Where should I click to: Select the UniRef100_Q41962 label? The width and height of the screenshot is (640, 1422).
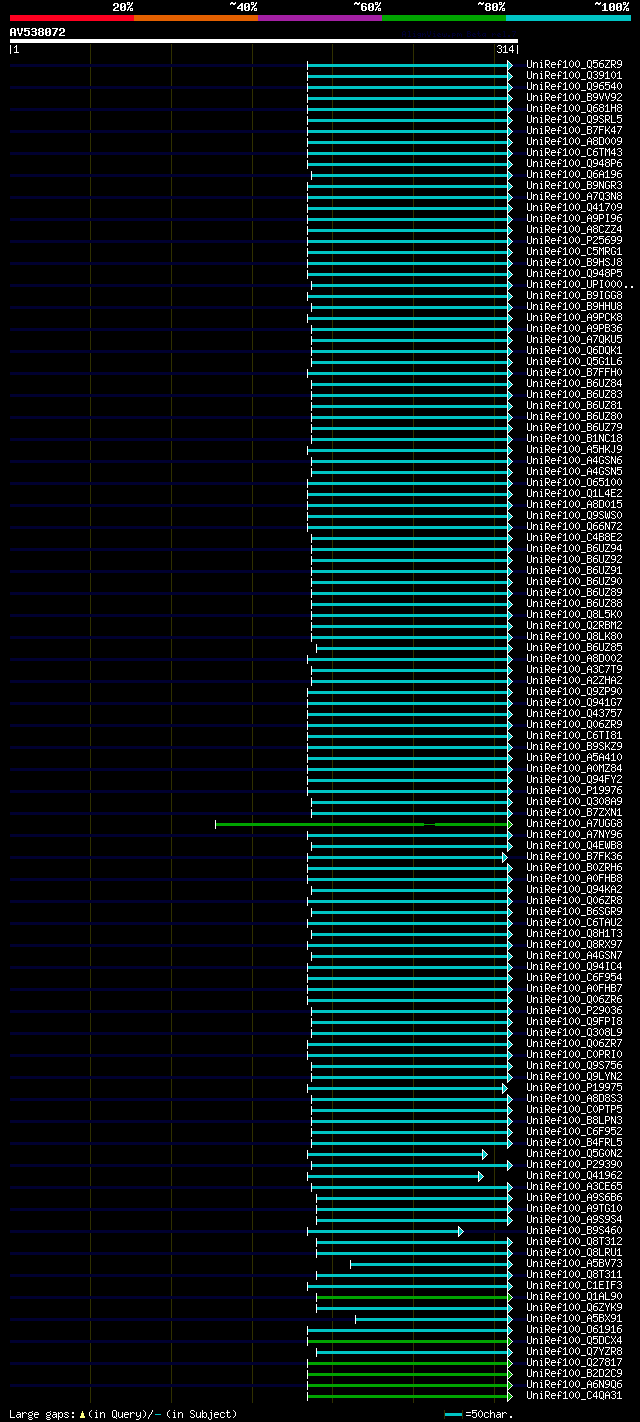tap(574, 1175)
